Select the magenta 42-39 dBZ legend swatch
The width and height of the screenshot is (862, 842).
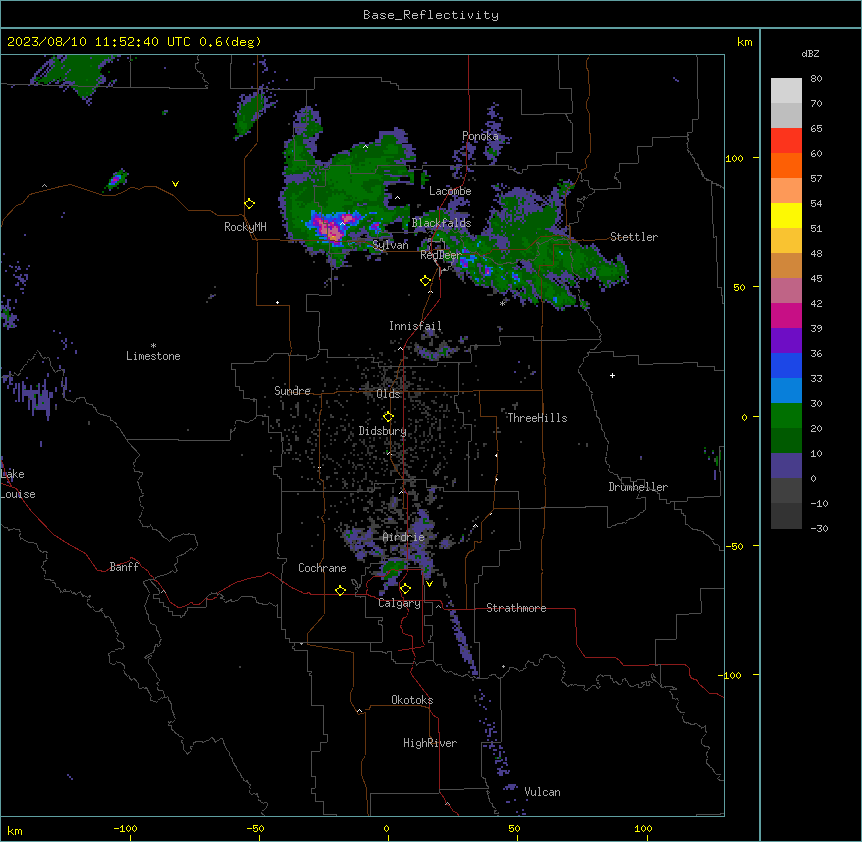pos(786,315)
